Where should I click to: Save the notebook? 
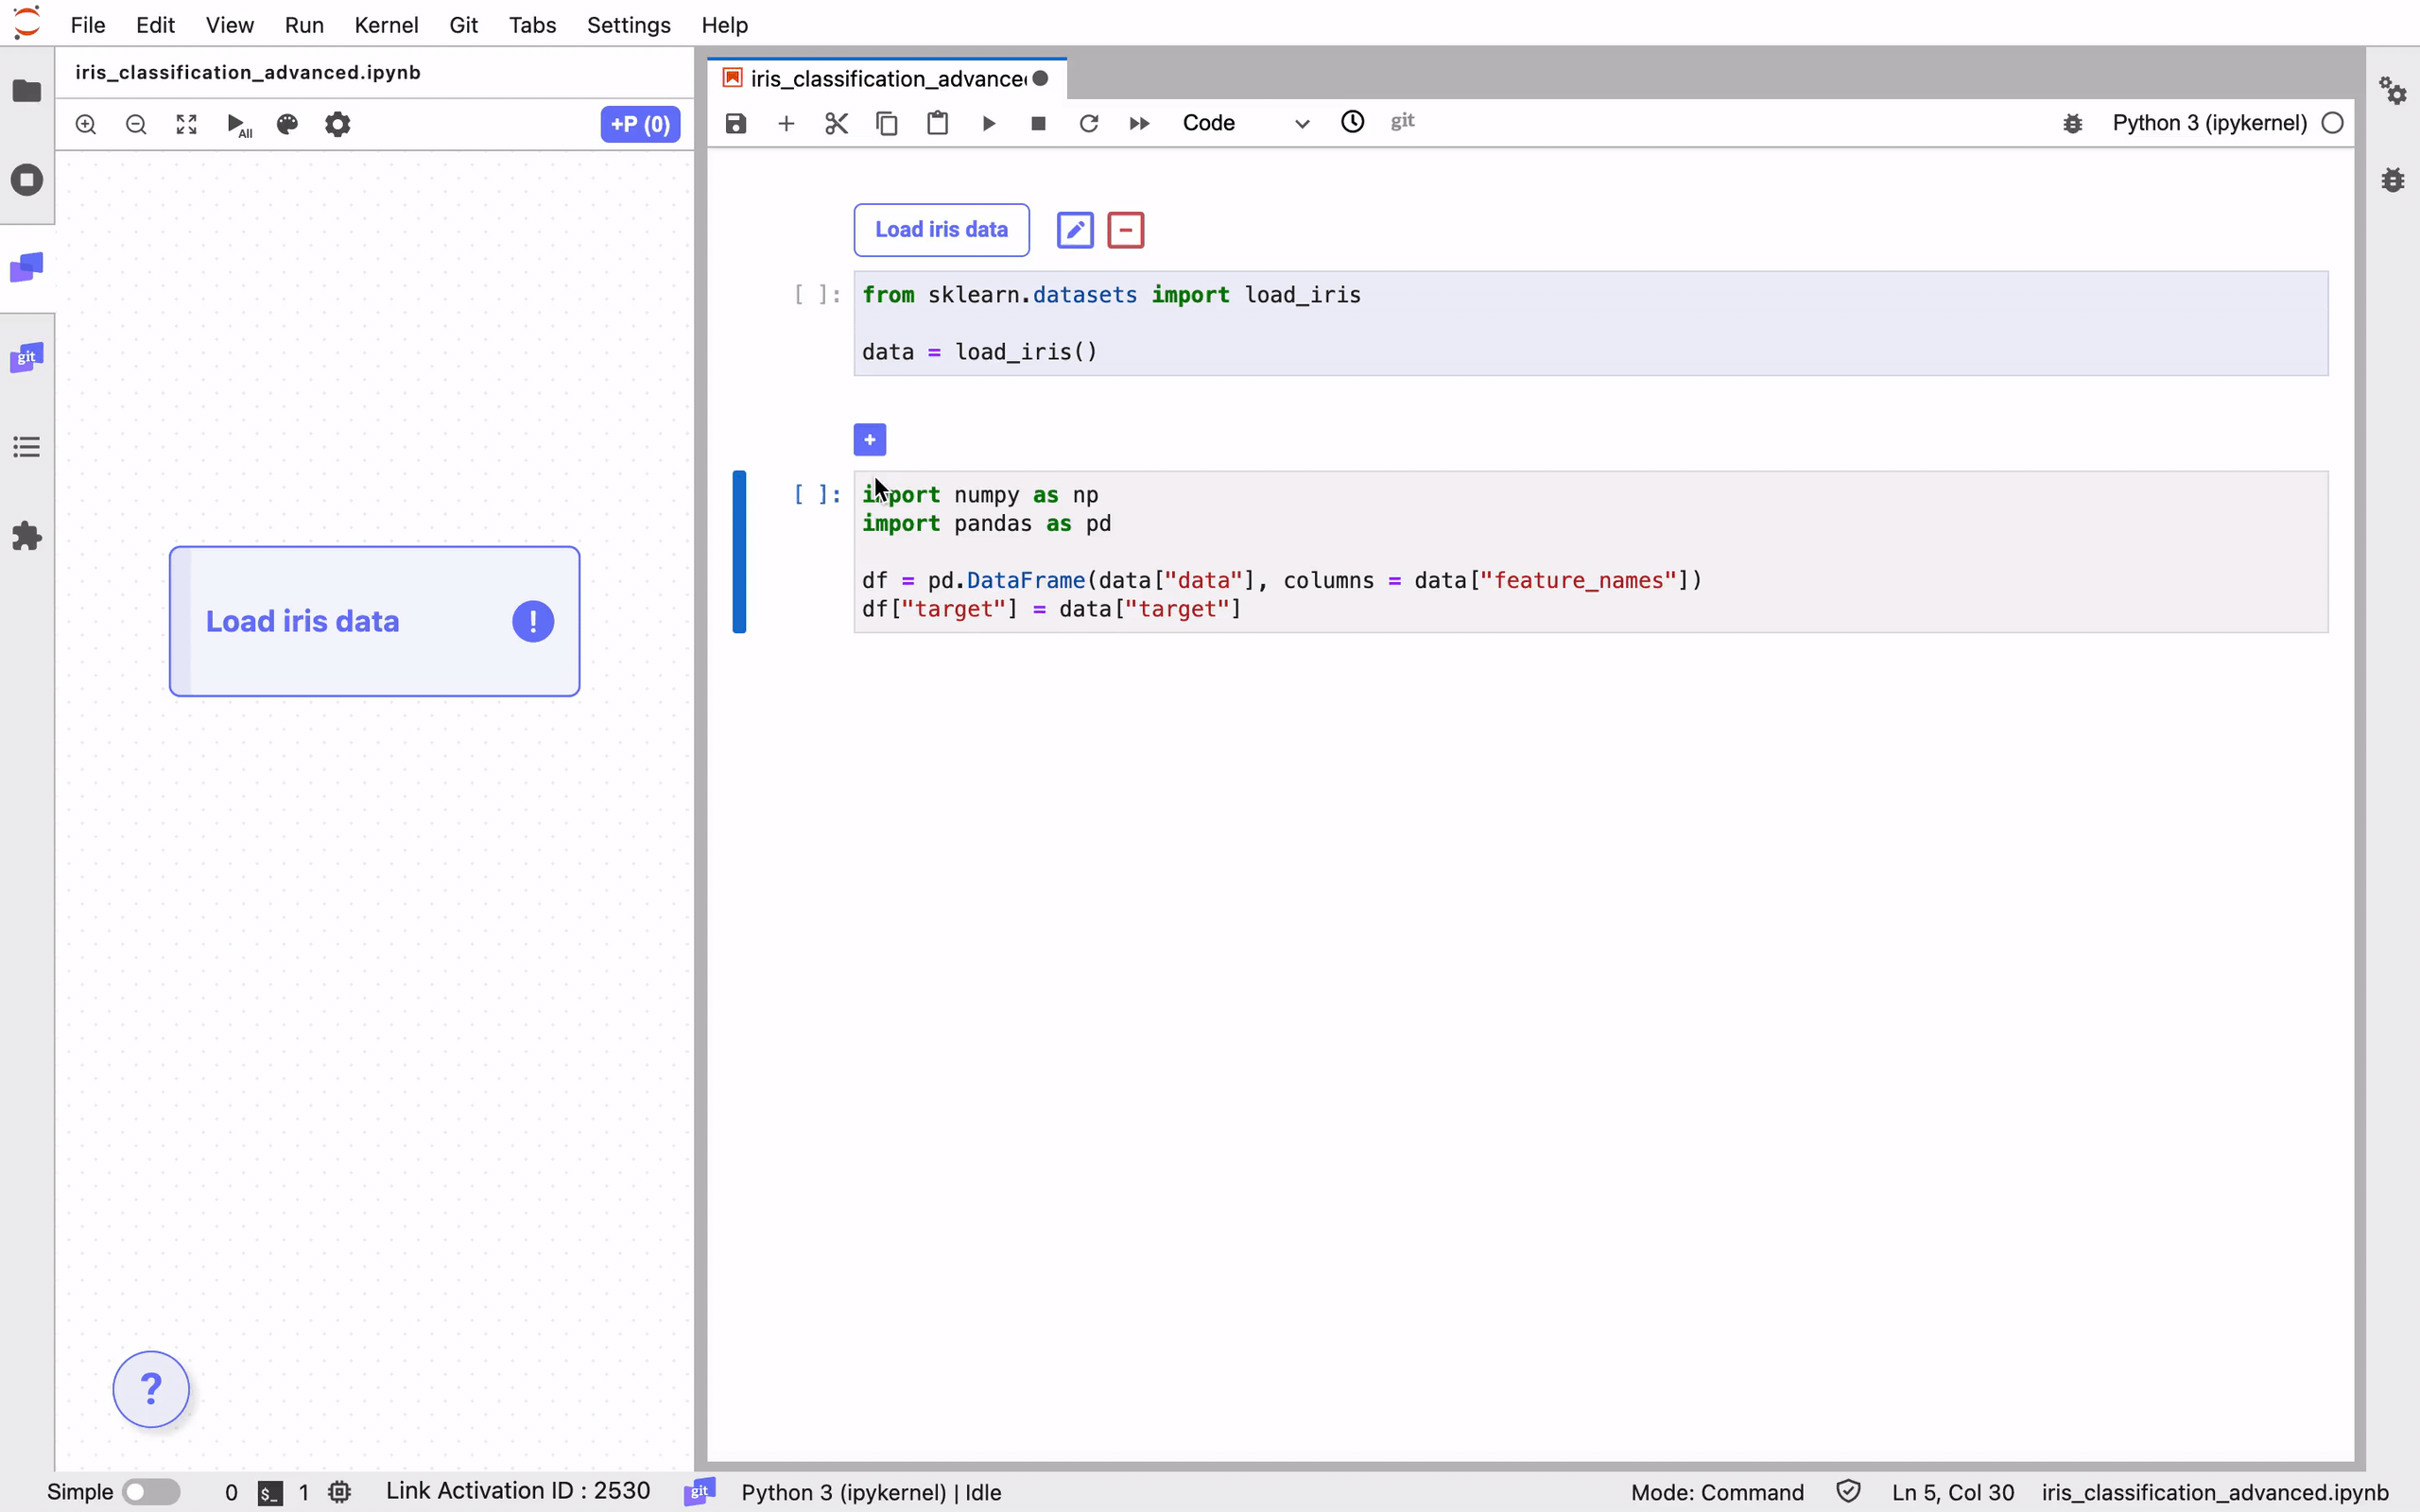coord(735,123)
